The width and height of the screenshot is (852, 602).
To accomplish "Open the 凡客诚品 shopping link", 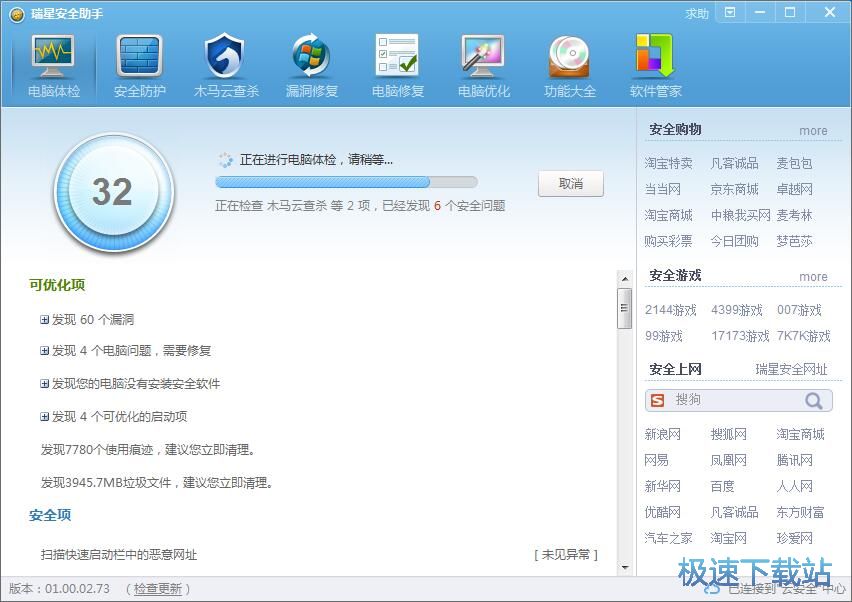I will 734,164.
